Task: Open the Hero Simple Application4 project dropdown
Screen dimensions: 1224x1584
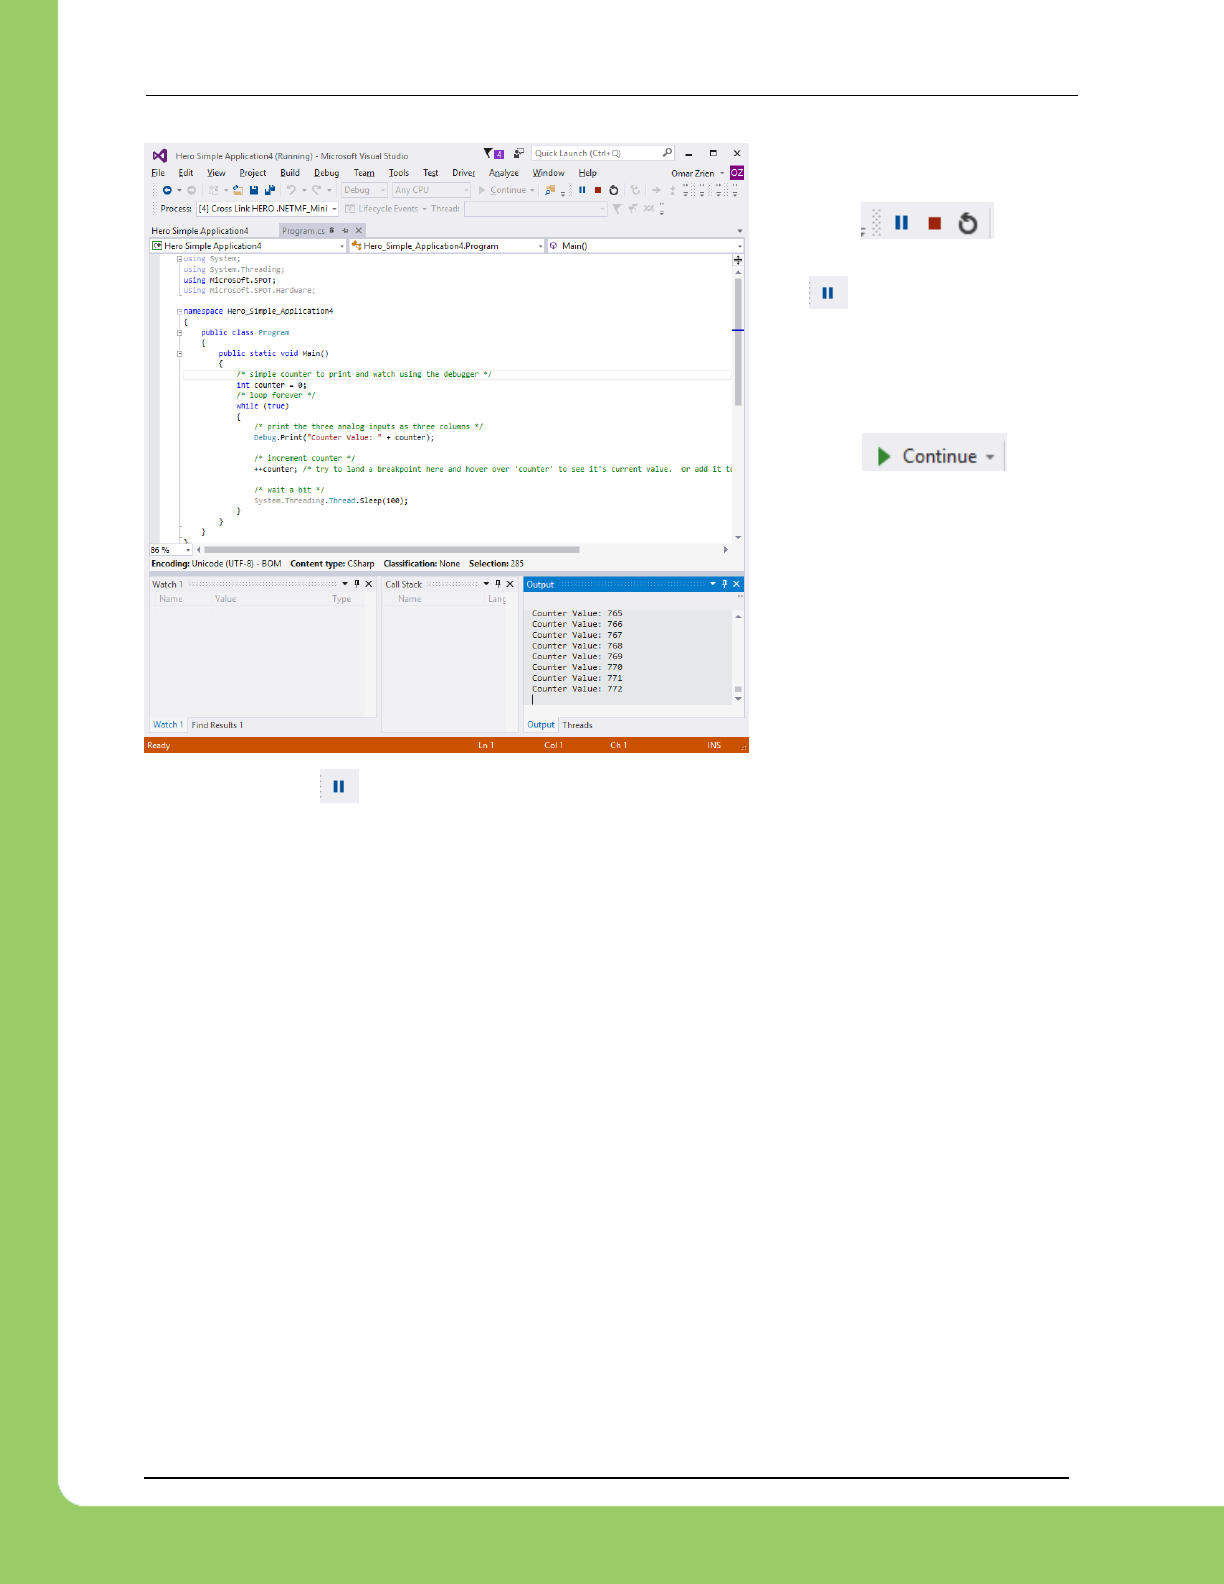Action: pos(248,246)
